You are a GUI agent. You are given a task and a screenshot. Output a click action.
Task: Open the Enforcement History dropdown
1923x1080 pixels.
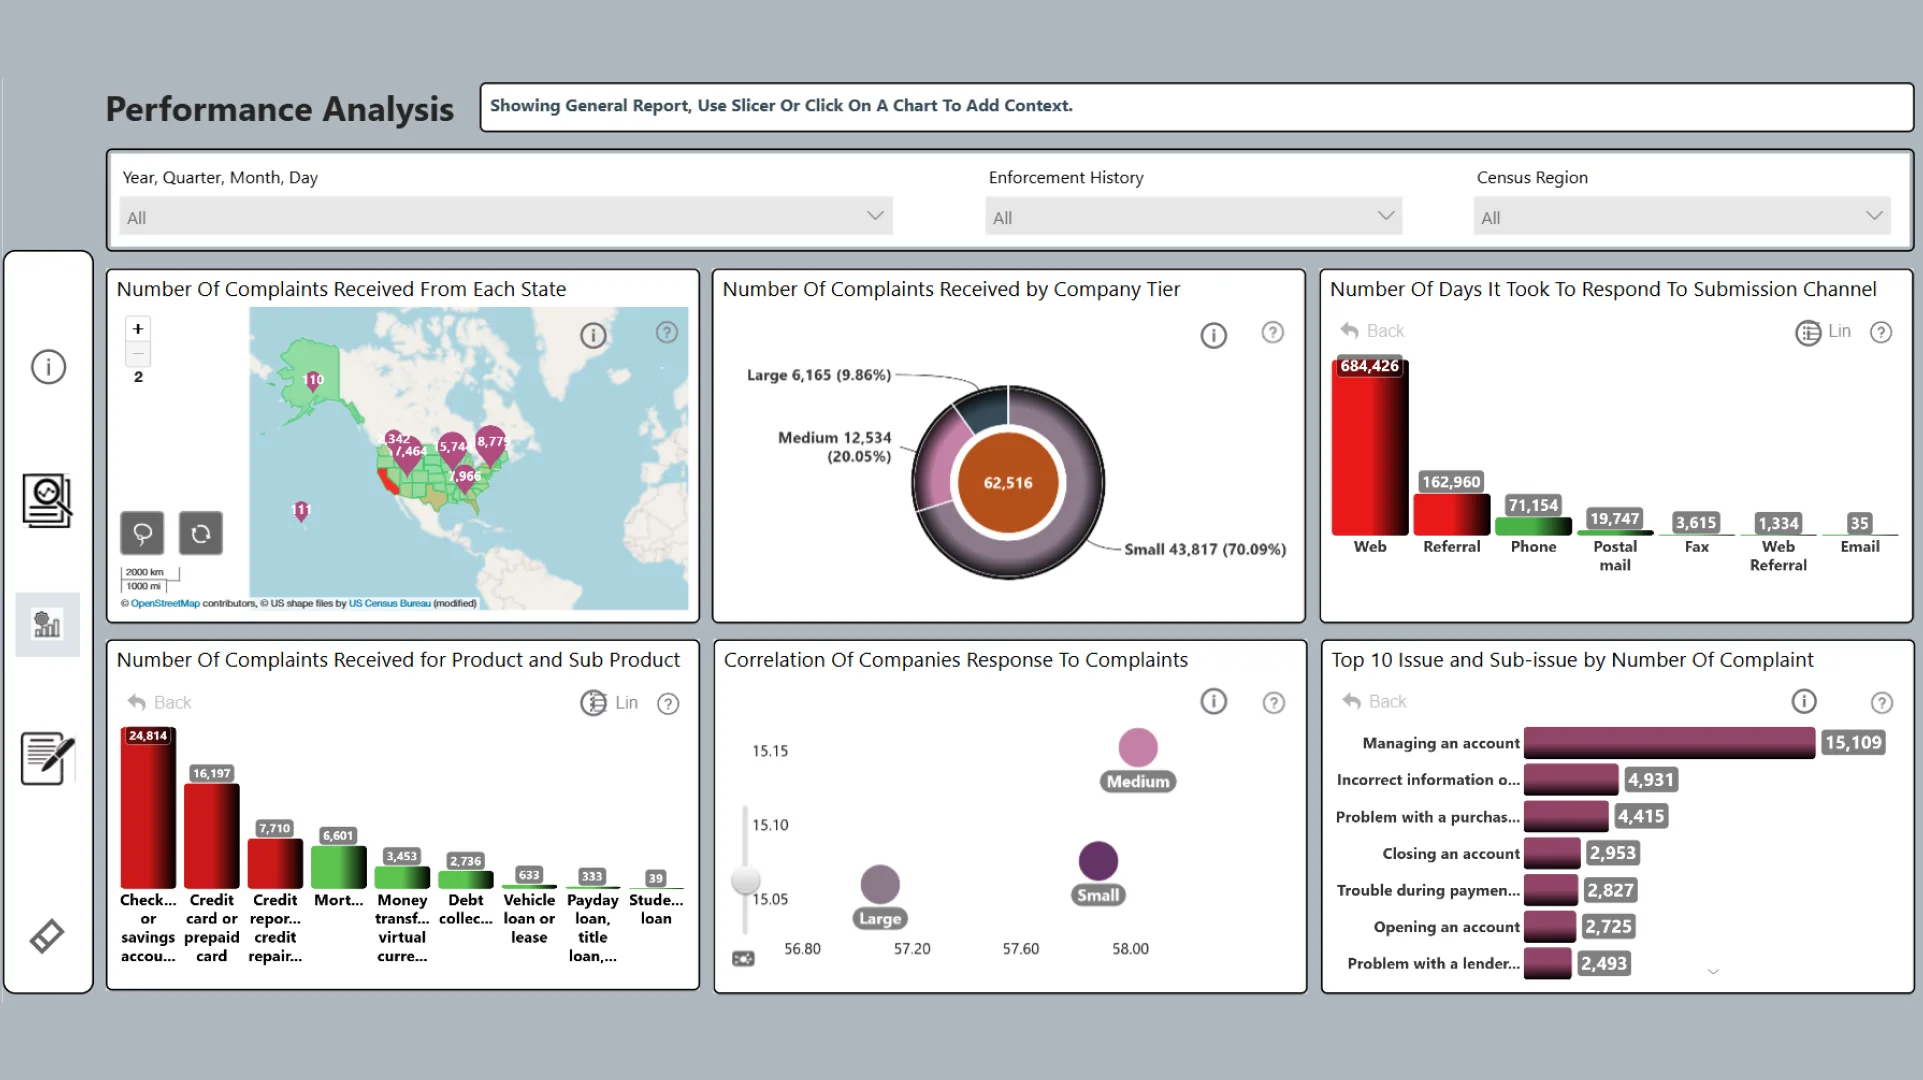[x=1193, y=217]
